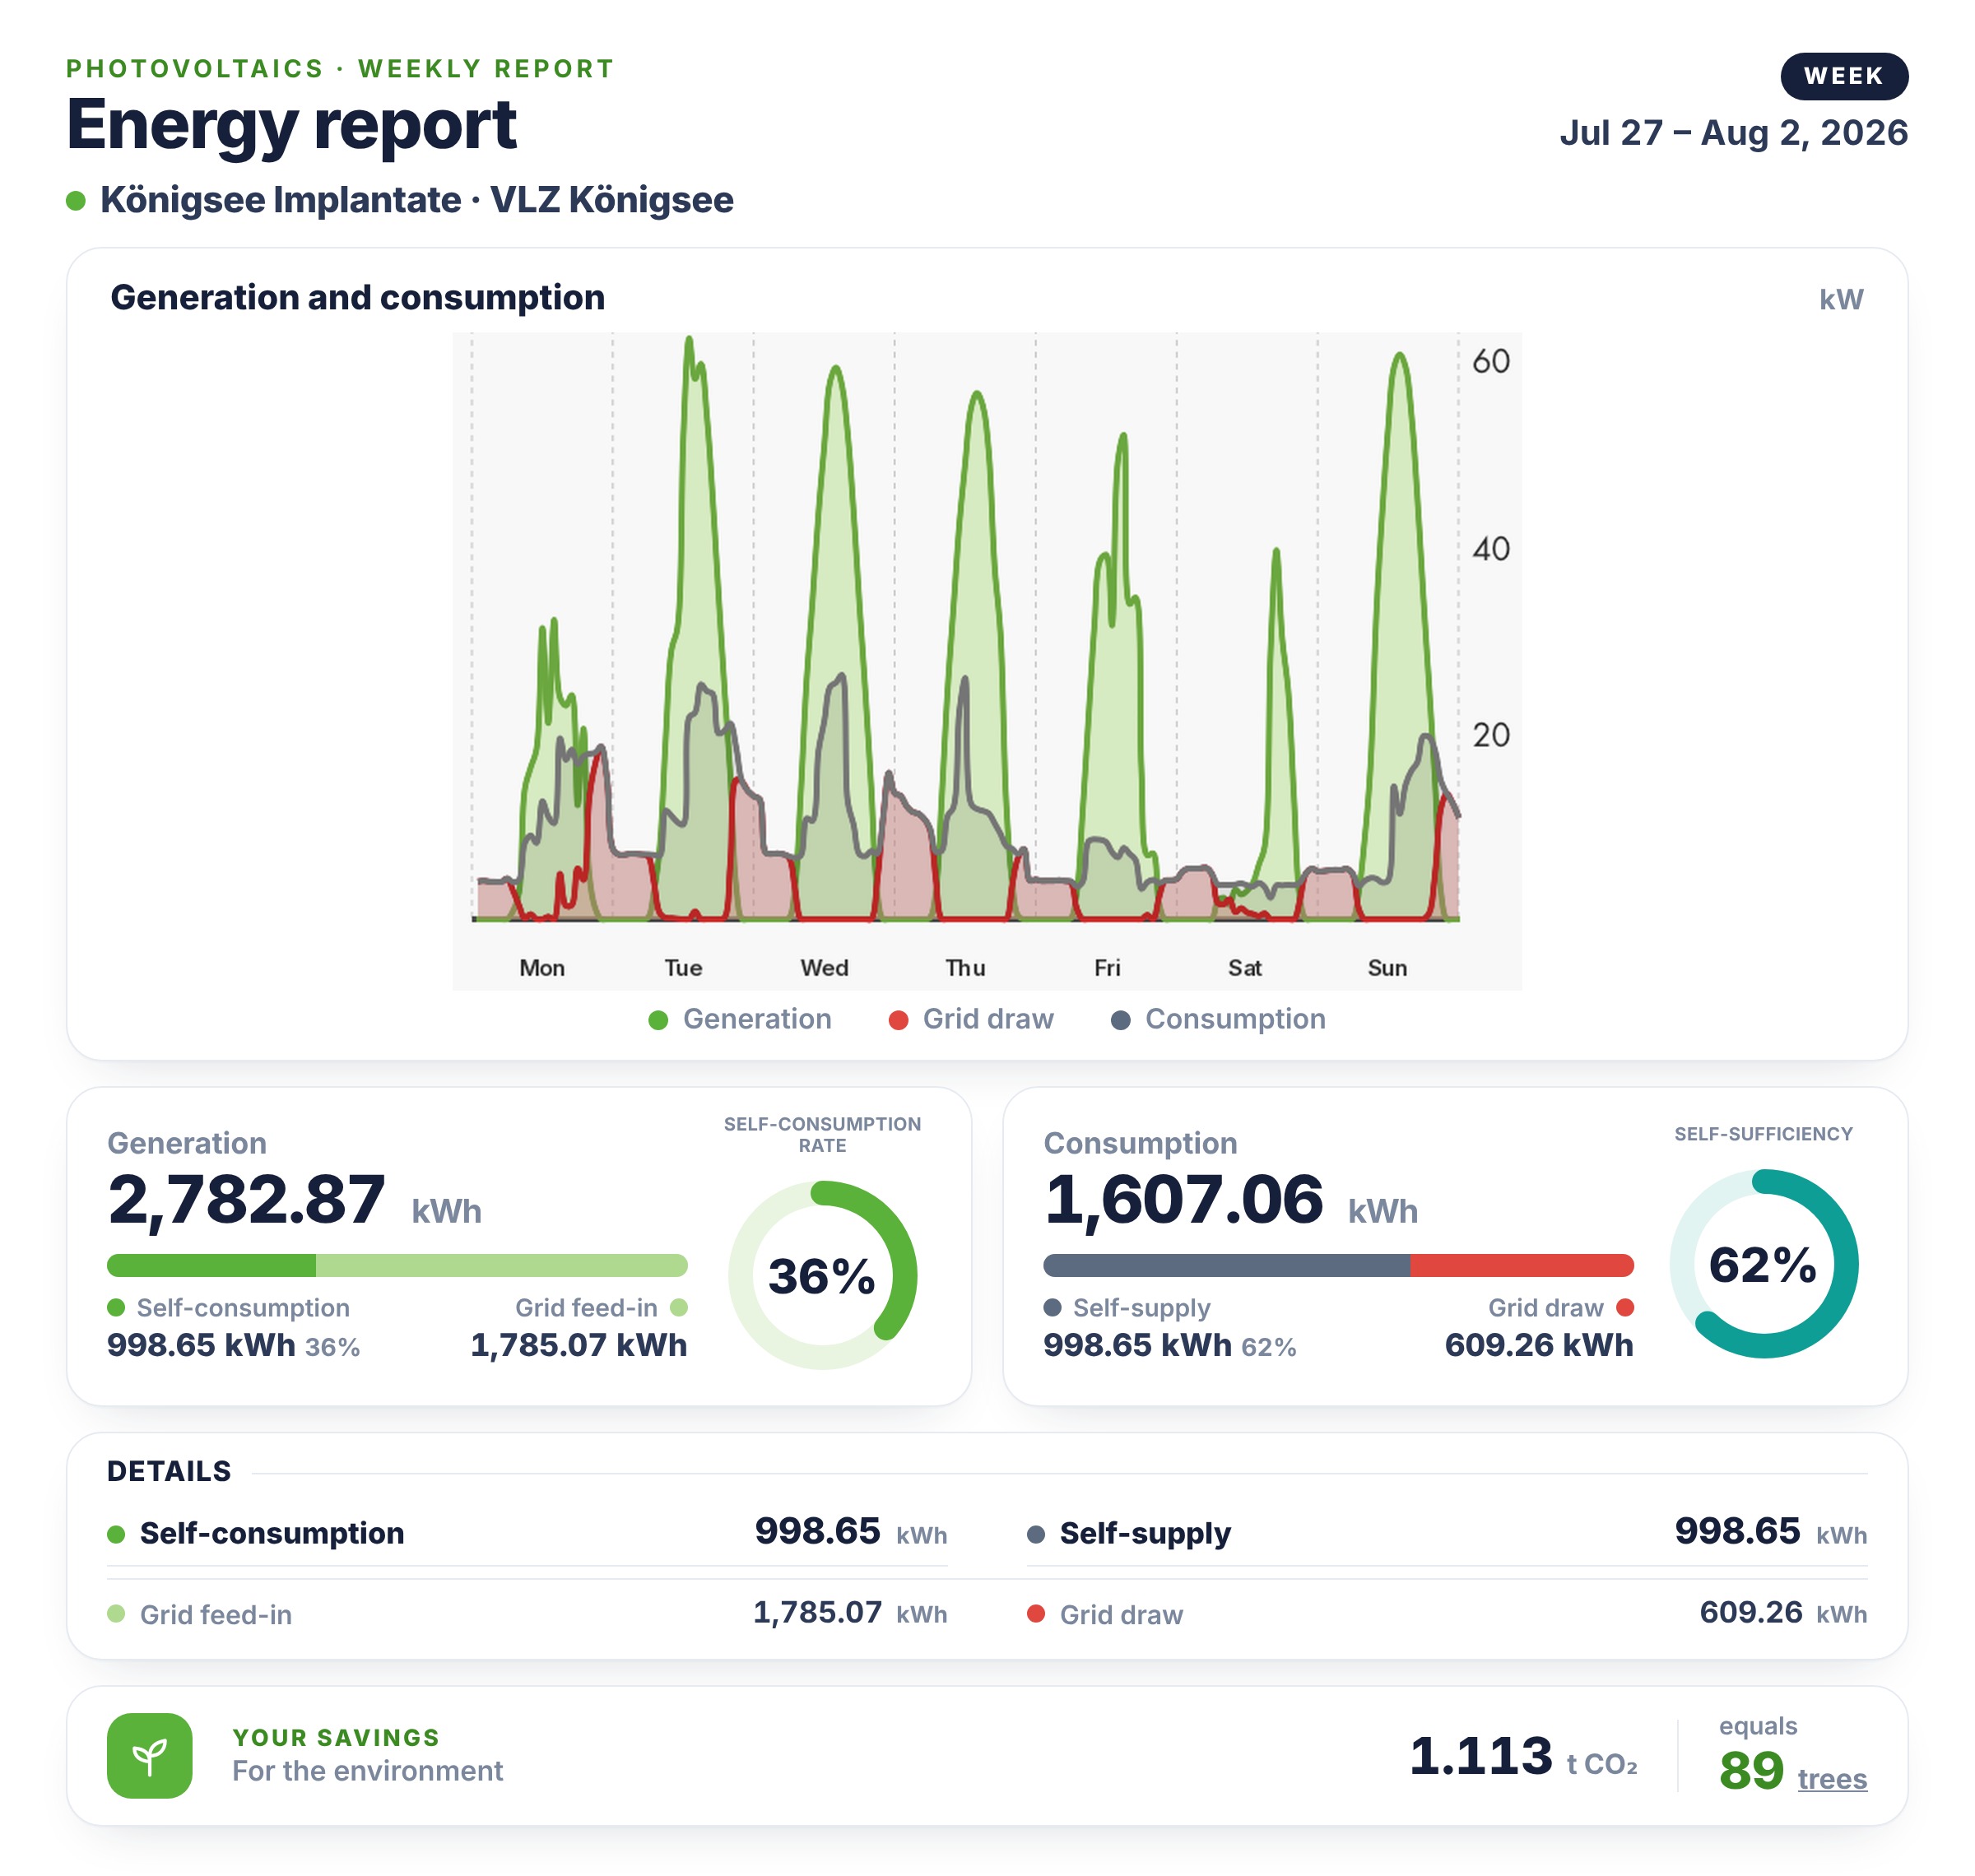Image resolution: width=1975 pixels, height=1876 pixels.
Task: Select the site name Königsee Implantate · VLZ Königsee
Action: pos(416,200)
